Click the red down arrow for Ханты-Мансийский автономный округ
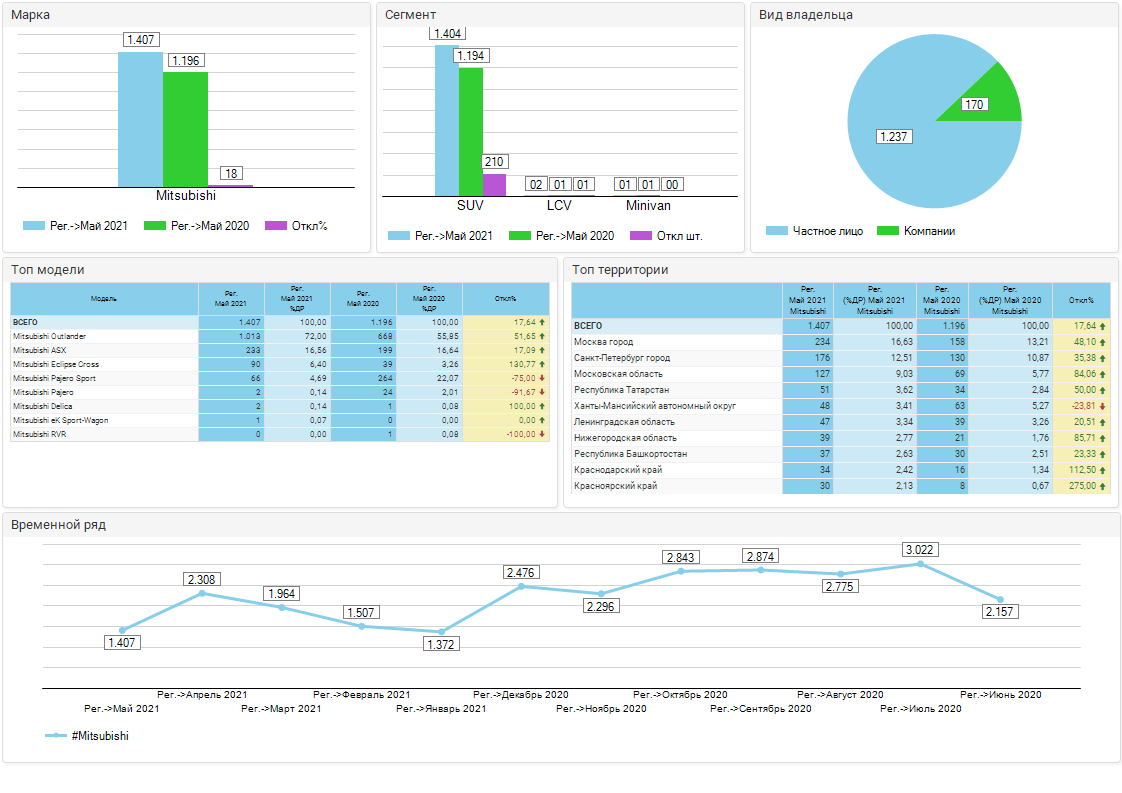Viewport: 1122px width, 793px height. point(1103,406)
